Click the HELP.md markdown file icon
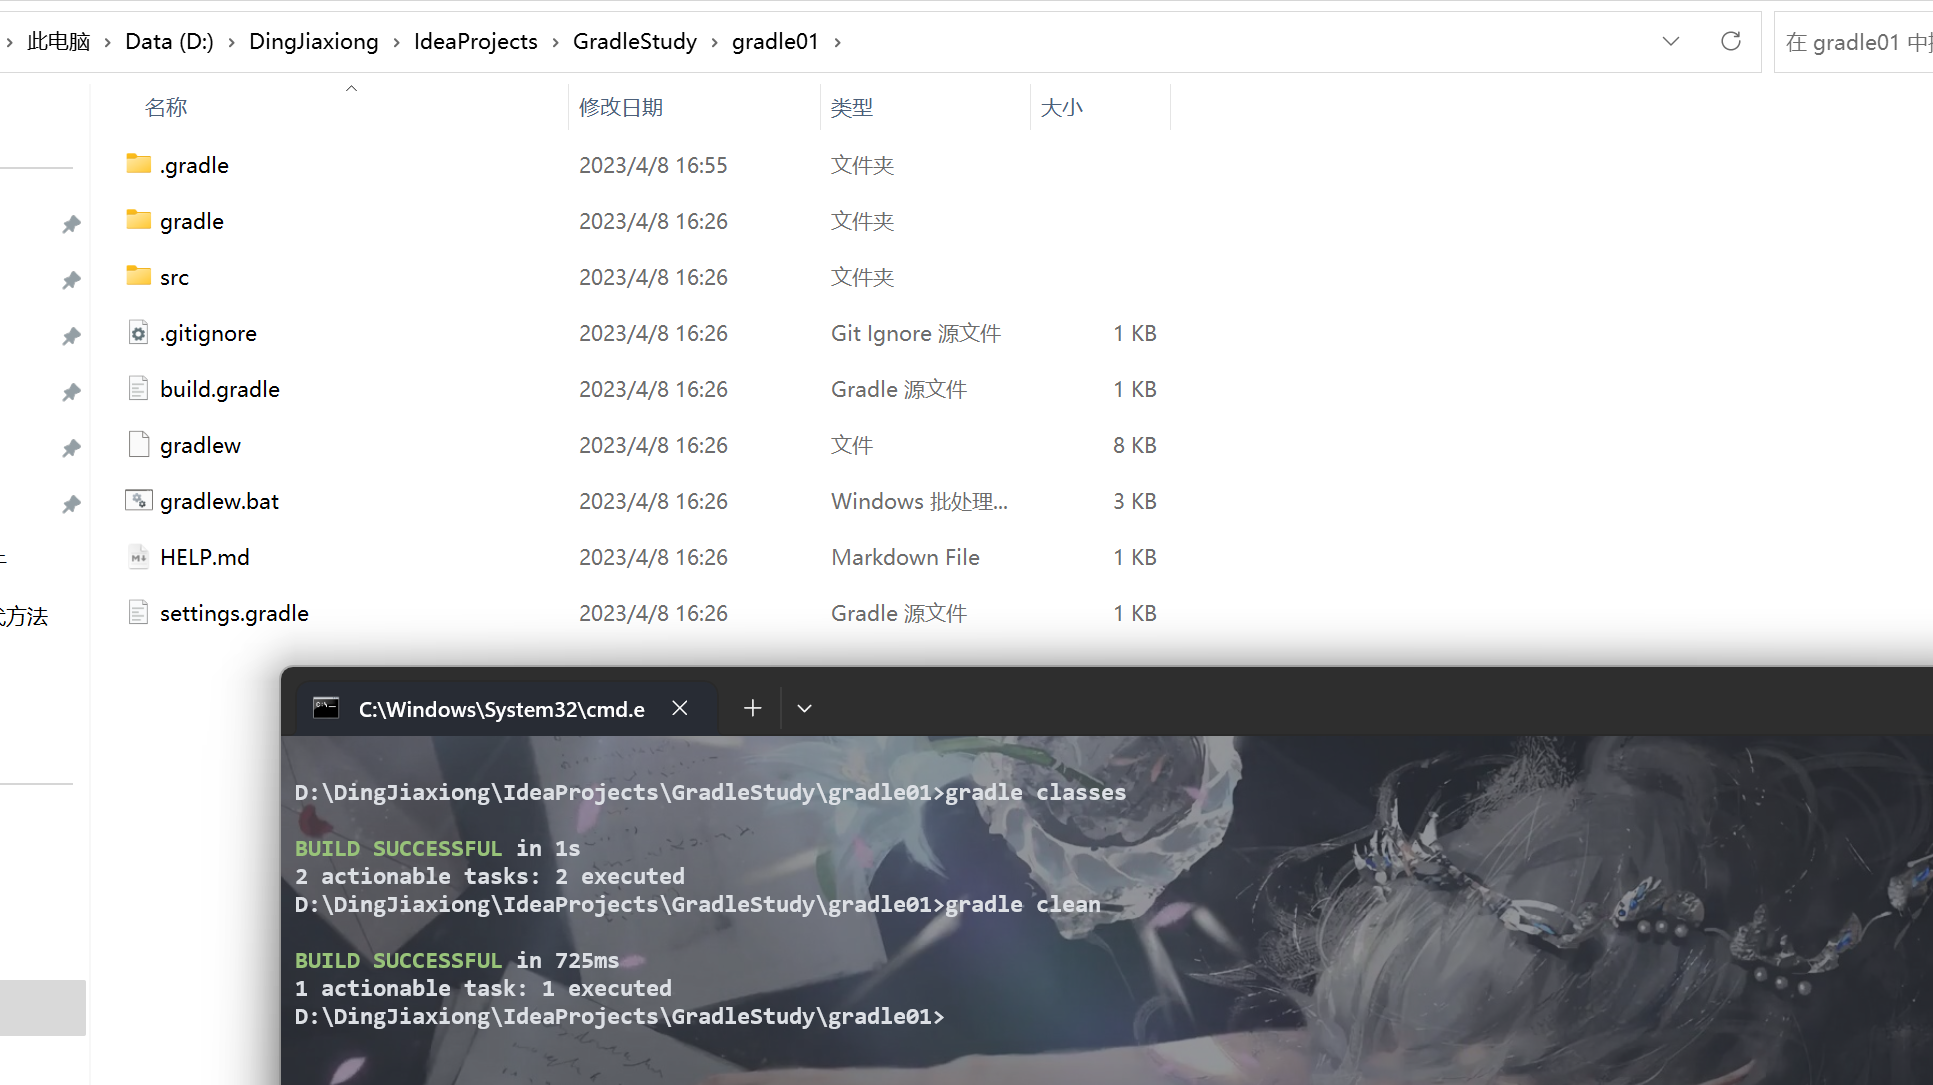1933x1085 pixels. 139,557
